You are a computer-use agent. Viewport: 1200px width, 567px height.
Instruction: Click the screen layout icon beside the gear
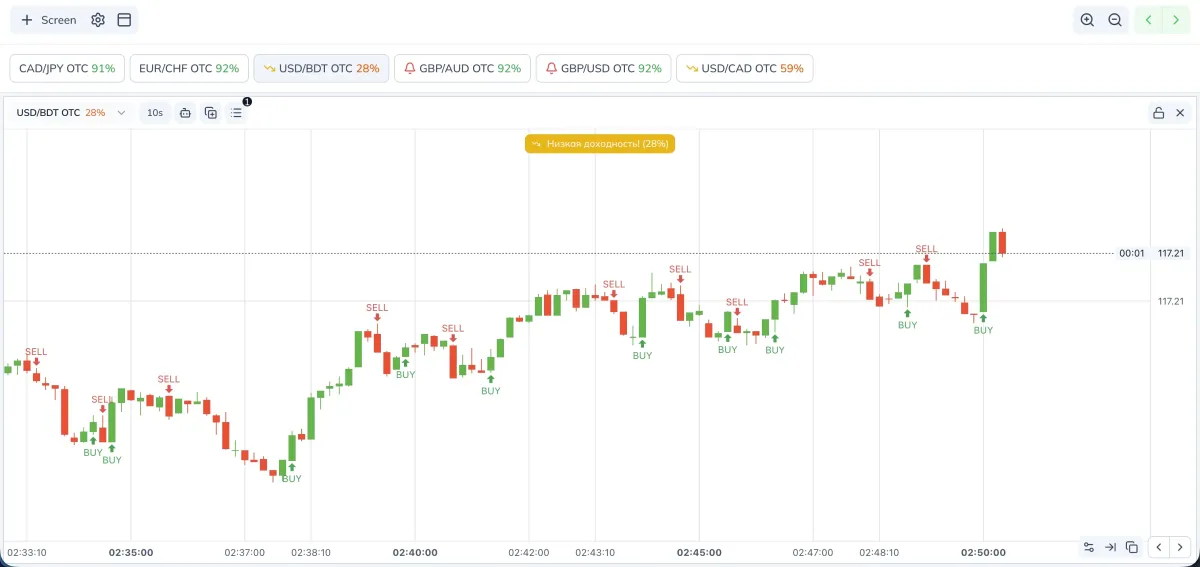point(124,20)
